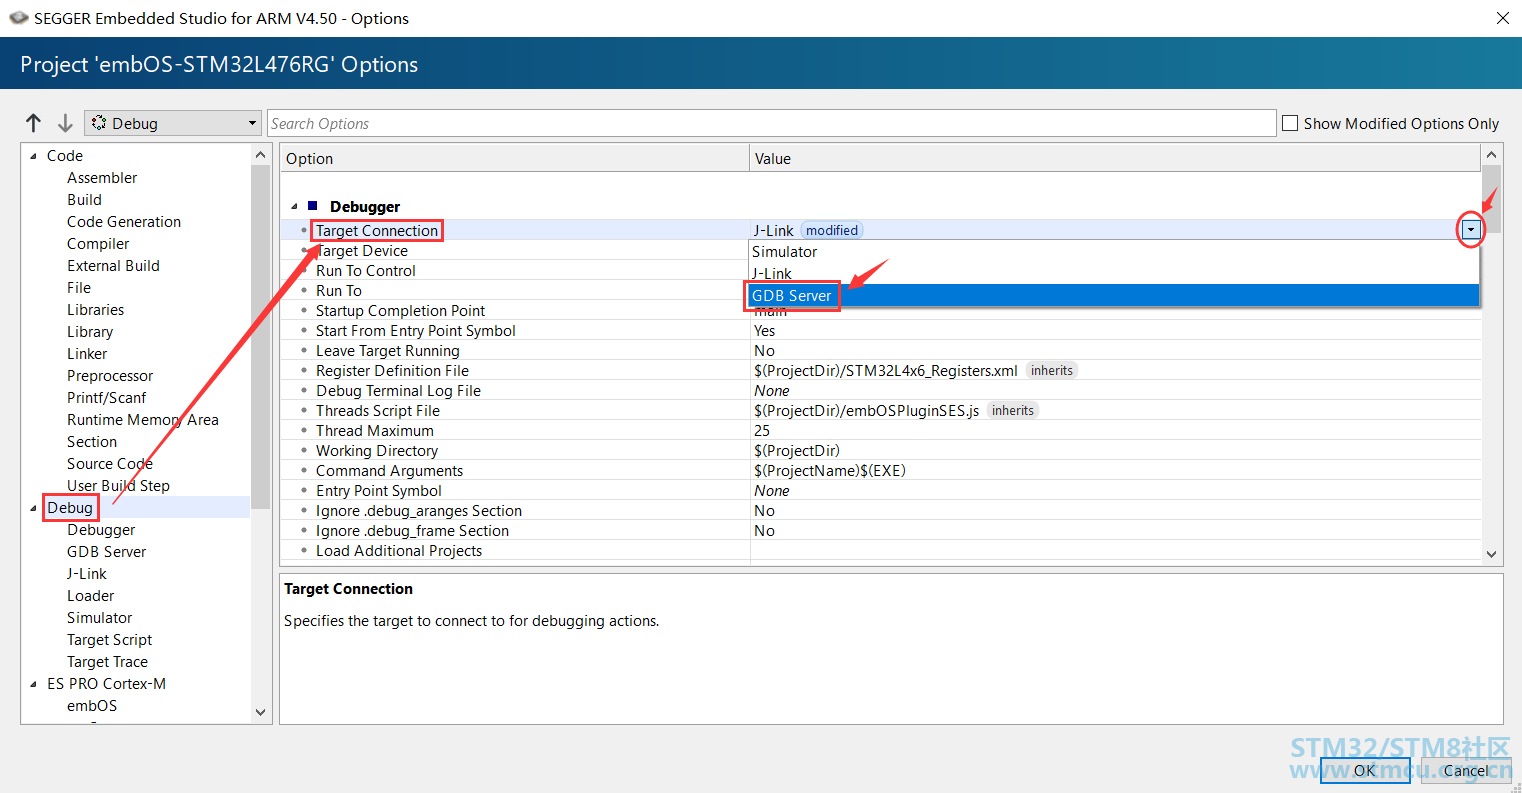This screenshot has width=1522, height=793.
Task: Select Libraries in the category tree
Action: coord(96,310)
